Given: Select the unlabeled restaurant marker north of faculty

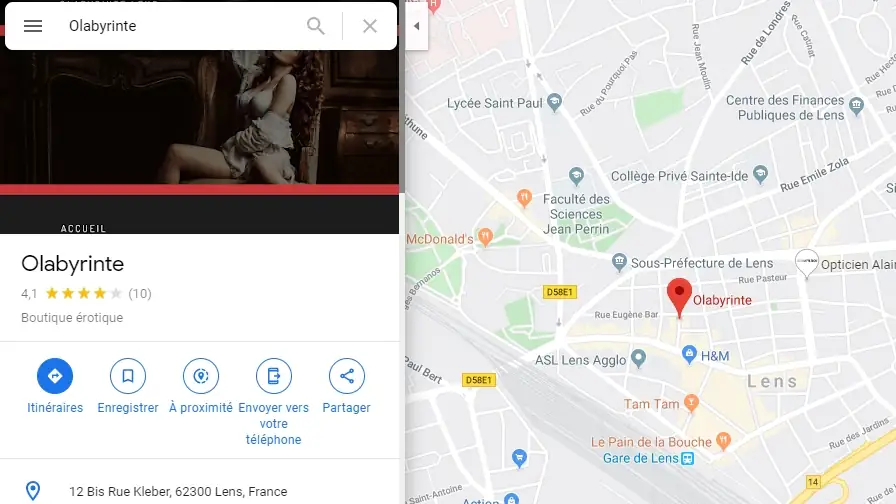Looking at the screenshot, I should click(524, 198).
